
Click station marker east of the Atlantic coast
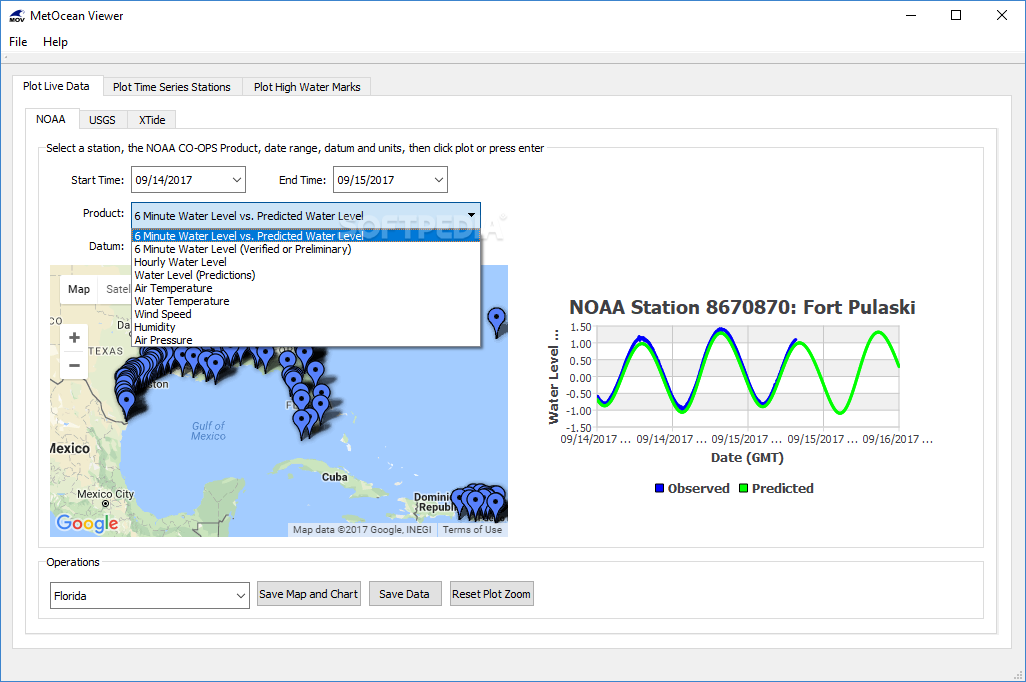coord(497,321)
